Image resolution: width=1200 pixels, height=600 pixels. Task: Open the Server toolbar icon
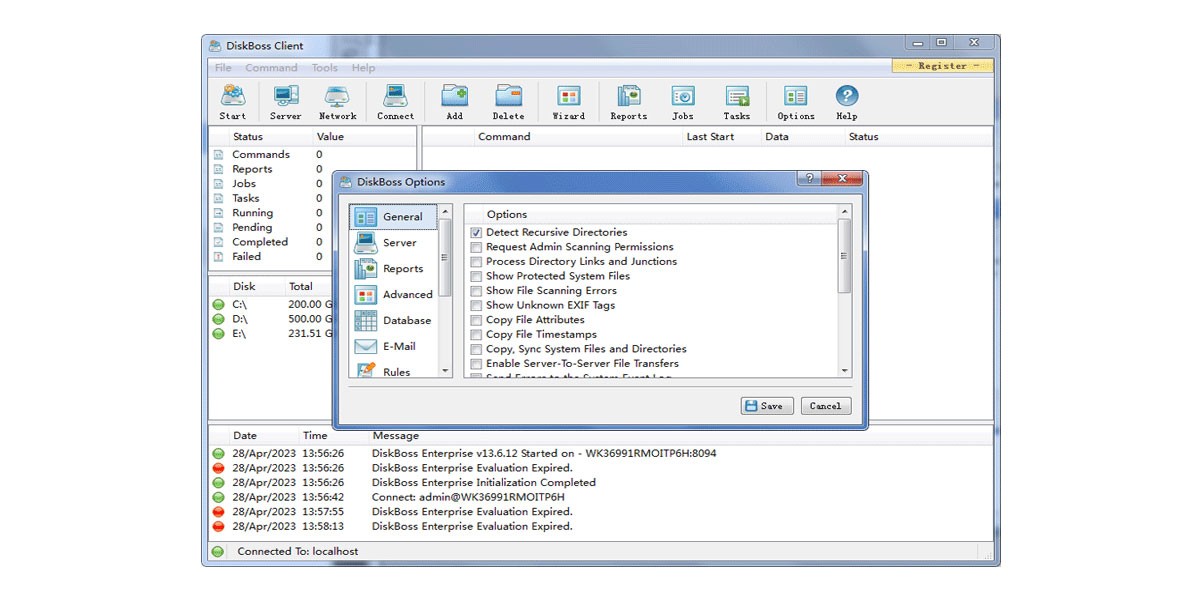(286, 102)
